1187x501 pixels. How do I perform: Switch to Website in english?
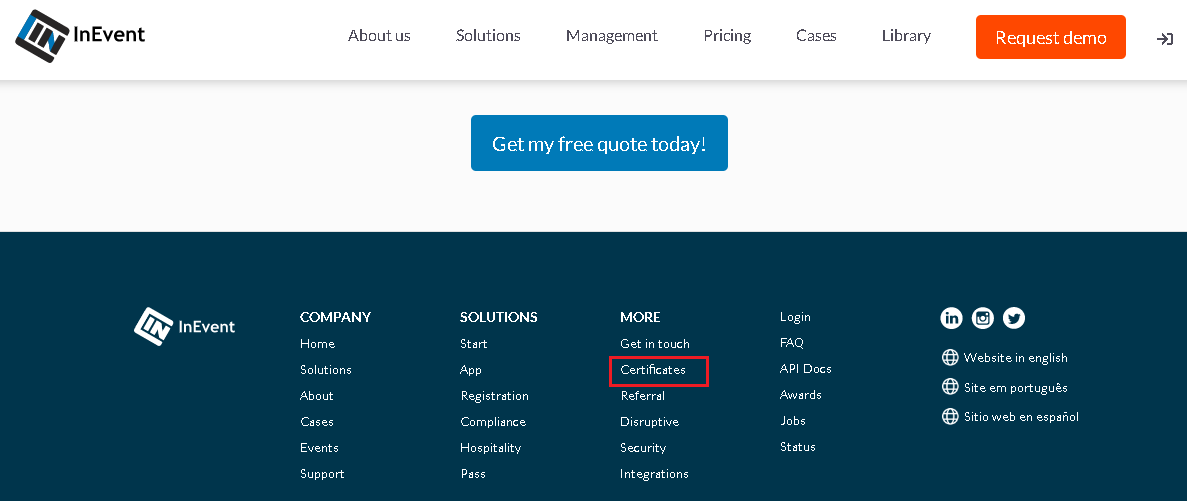click(x=1015, y=357)
